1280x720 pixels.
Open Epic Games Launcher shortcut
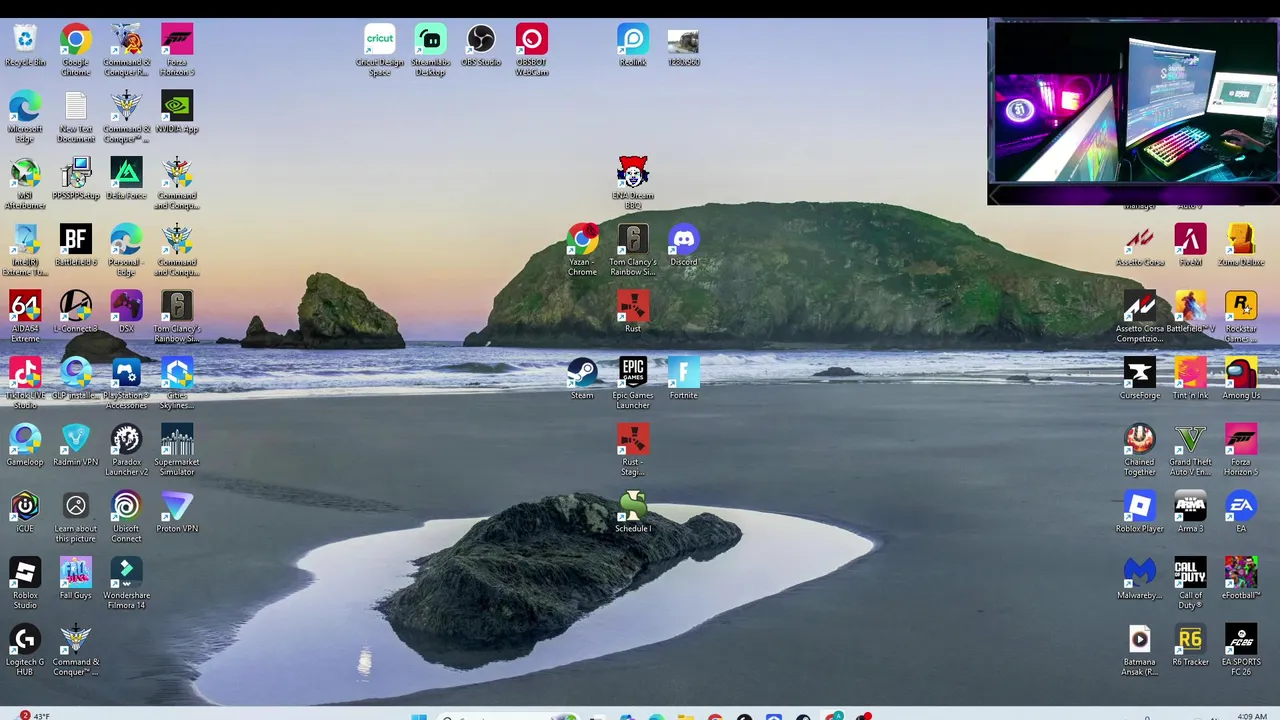pos(633,383)
